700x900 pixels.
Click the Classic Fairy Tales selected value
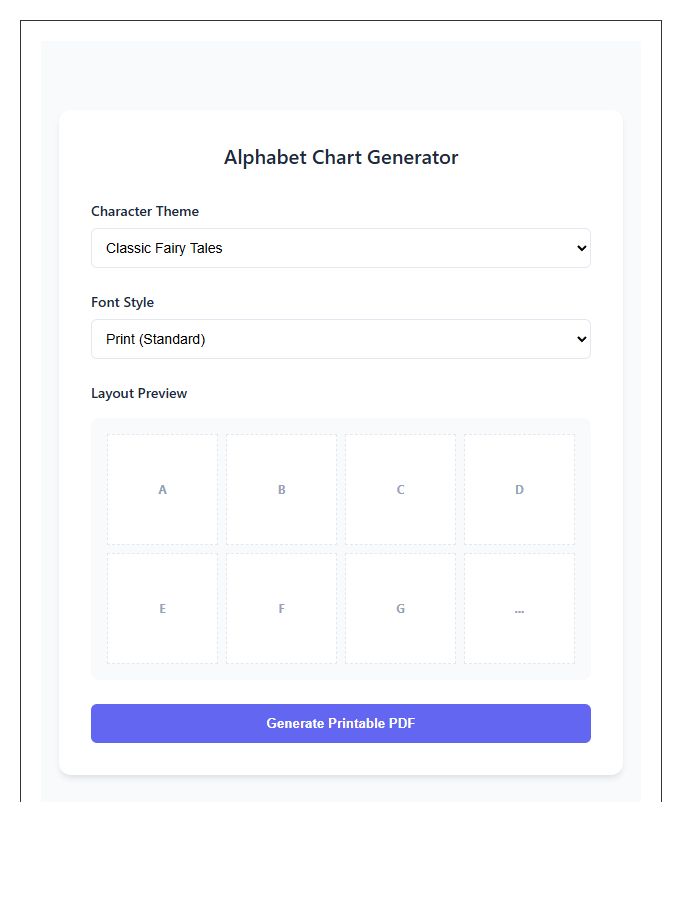point(164,248)
